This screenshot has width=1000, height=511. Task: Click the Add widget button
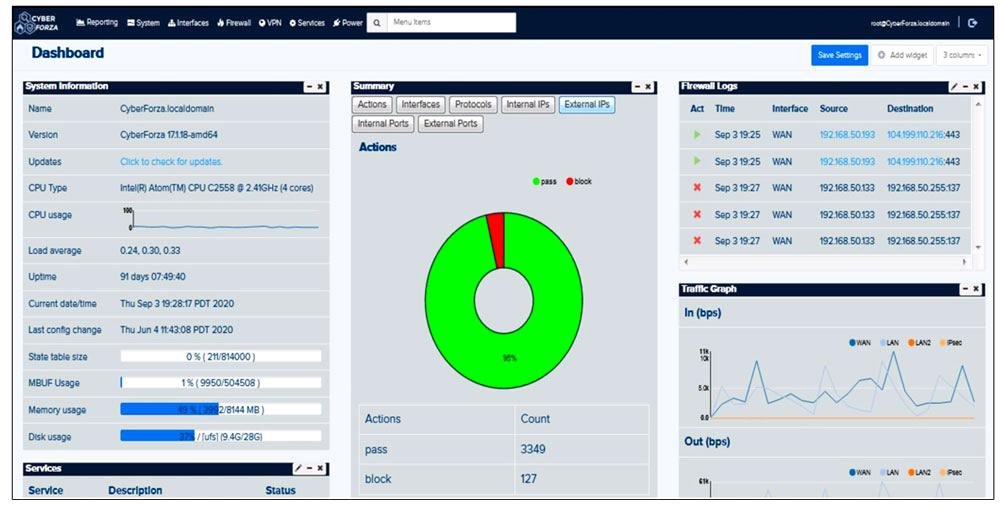[902, 56]
